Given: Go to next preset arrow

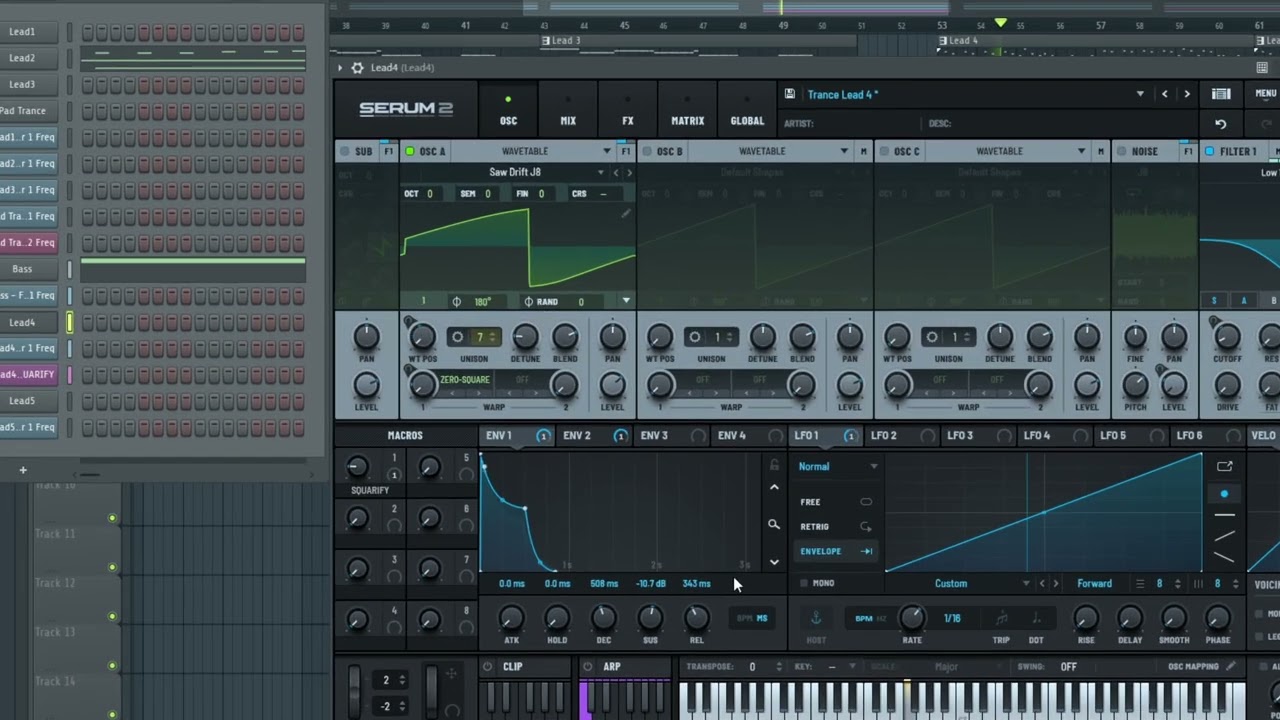Looking at the screenshot, I should [1187, 94].
